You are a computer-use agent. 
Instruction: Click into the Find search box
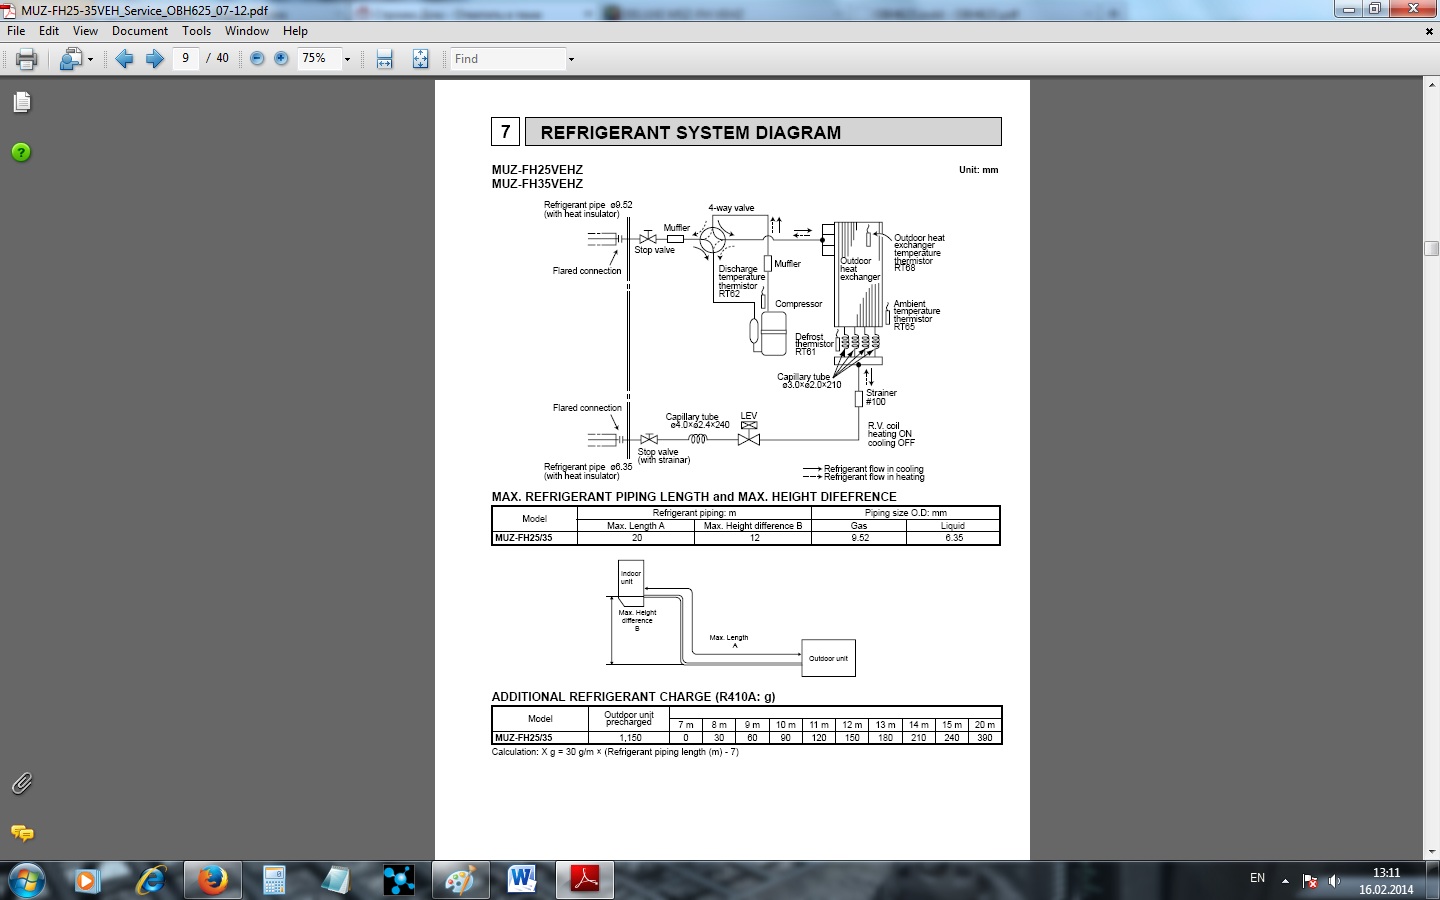[x=508, y=59]
